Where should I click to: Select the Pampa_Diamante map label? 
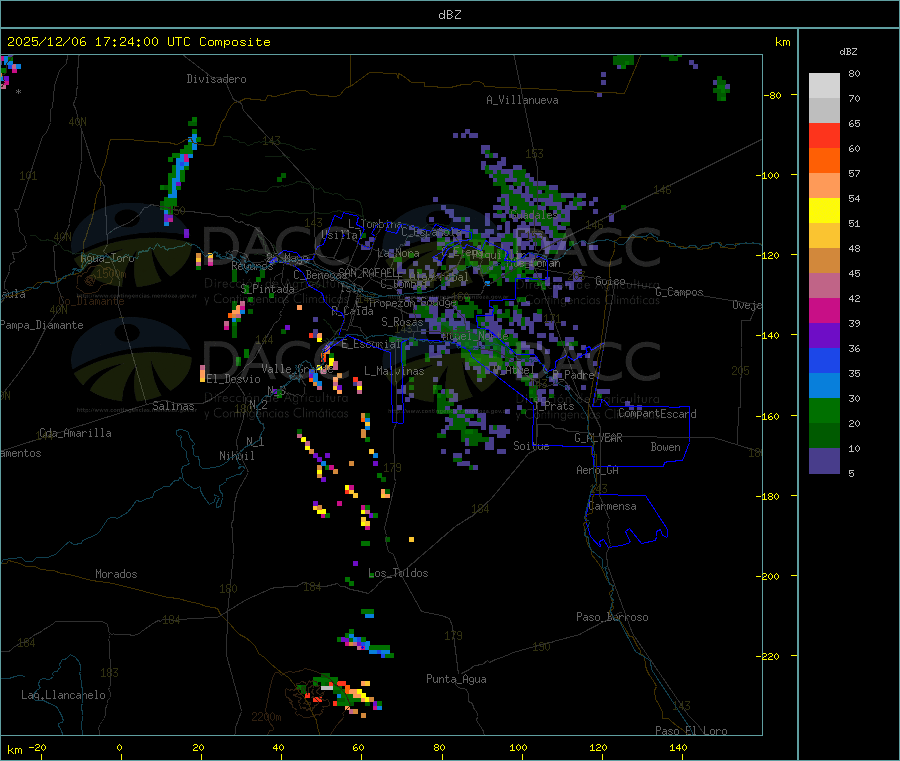coord(42,325)
